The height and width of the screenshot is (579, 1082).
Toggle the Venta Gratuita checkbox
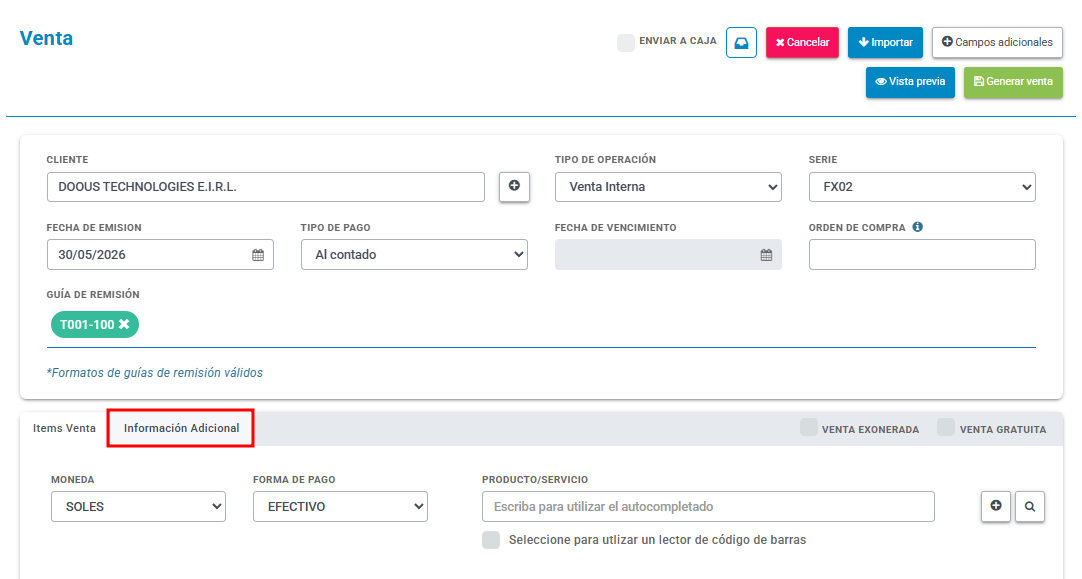pyautogui.click(x=946, y=427)
